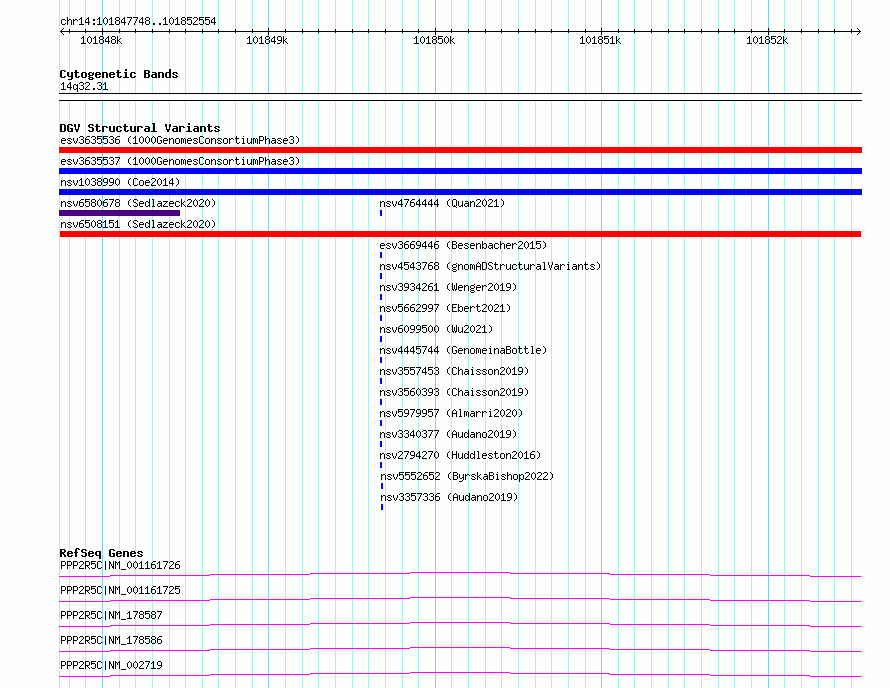Click the 14q32.31 cytogenetic band label
Viewport: 890px width, 688px height.
[x=84, y=86]
